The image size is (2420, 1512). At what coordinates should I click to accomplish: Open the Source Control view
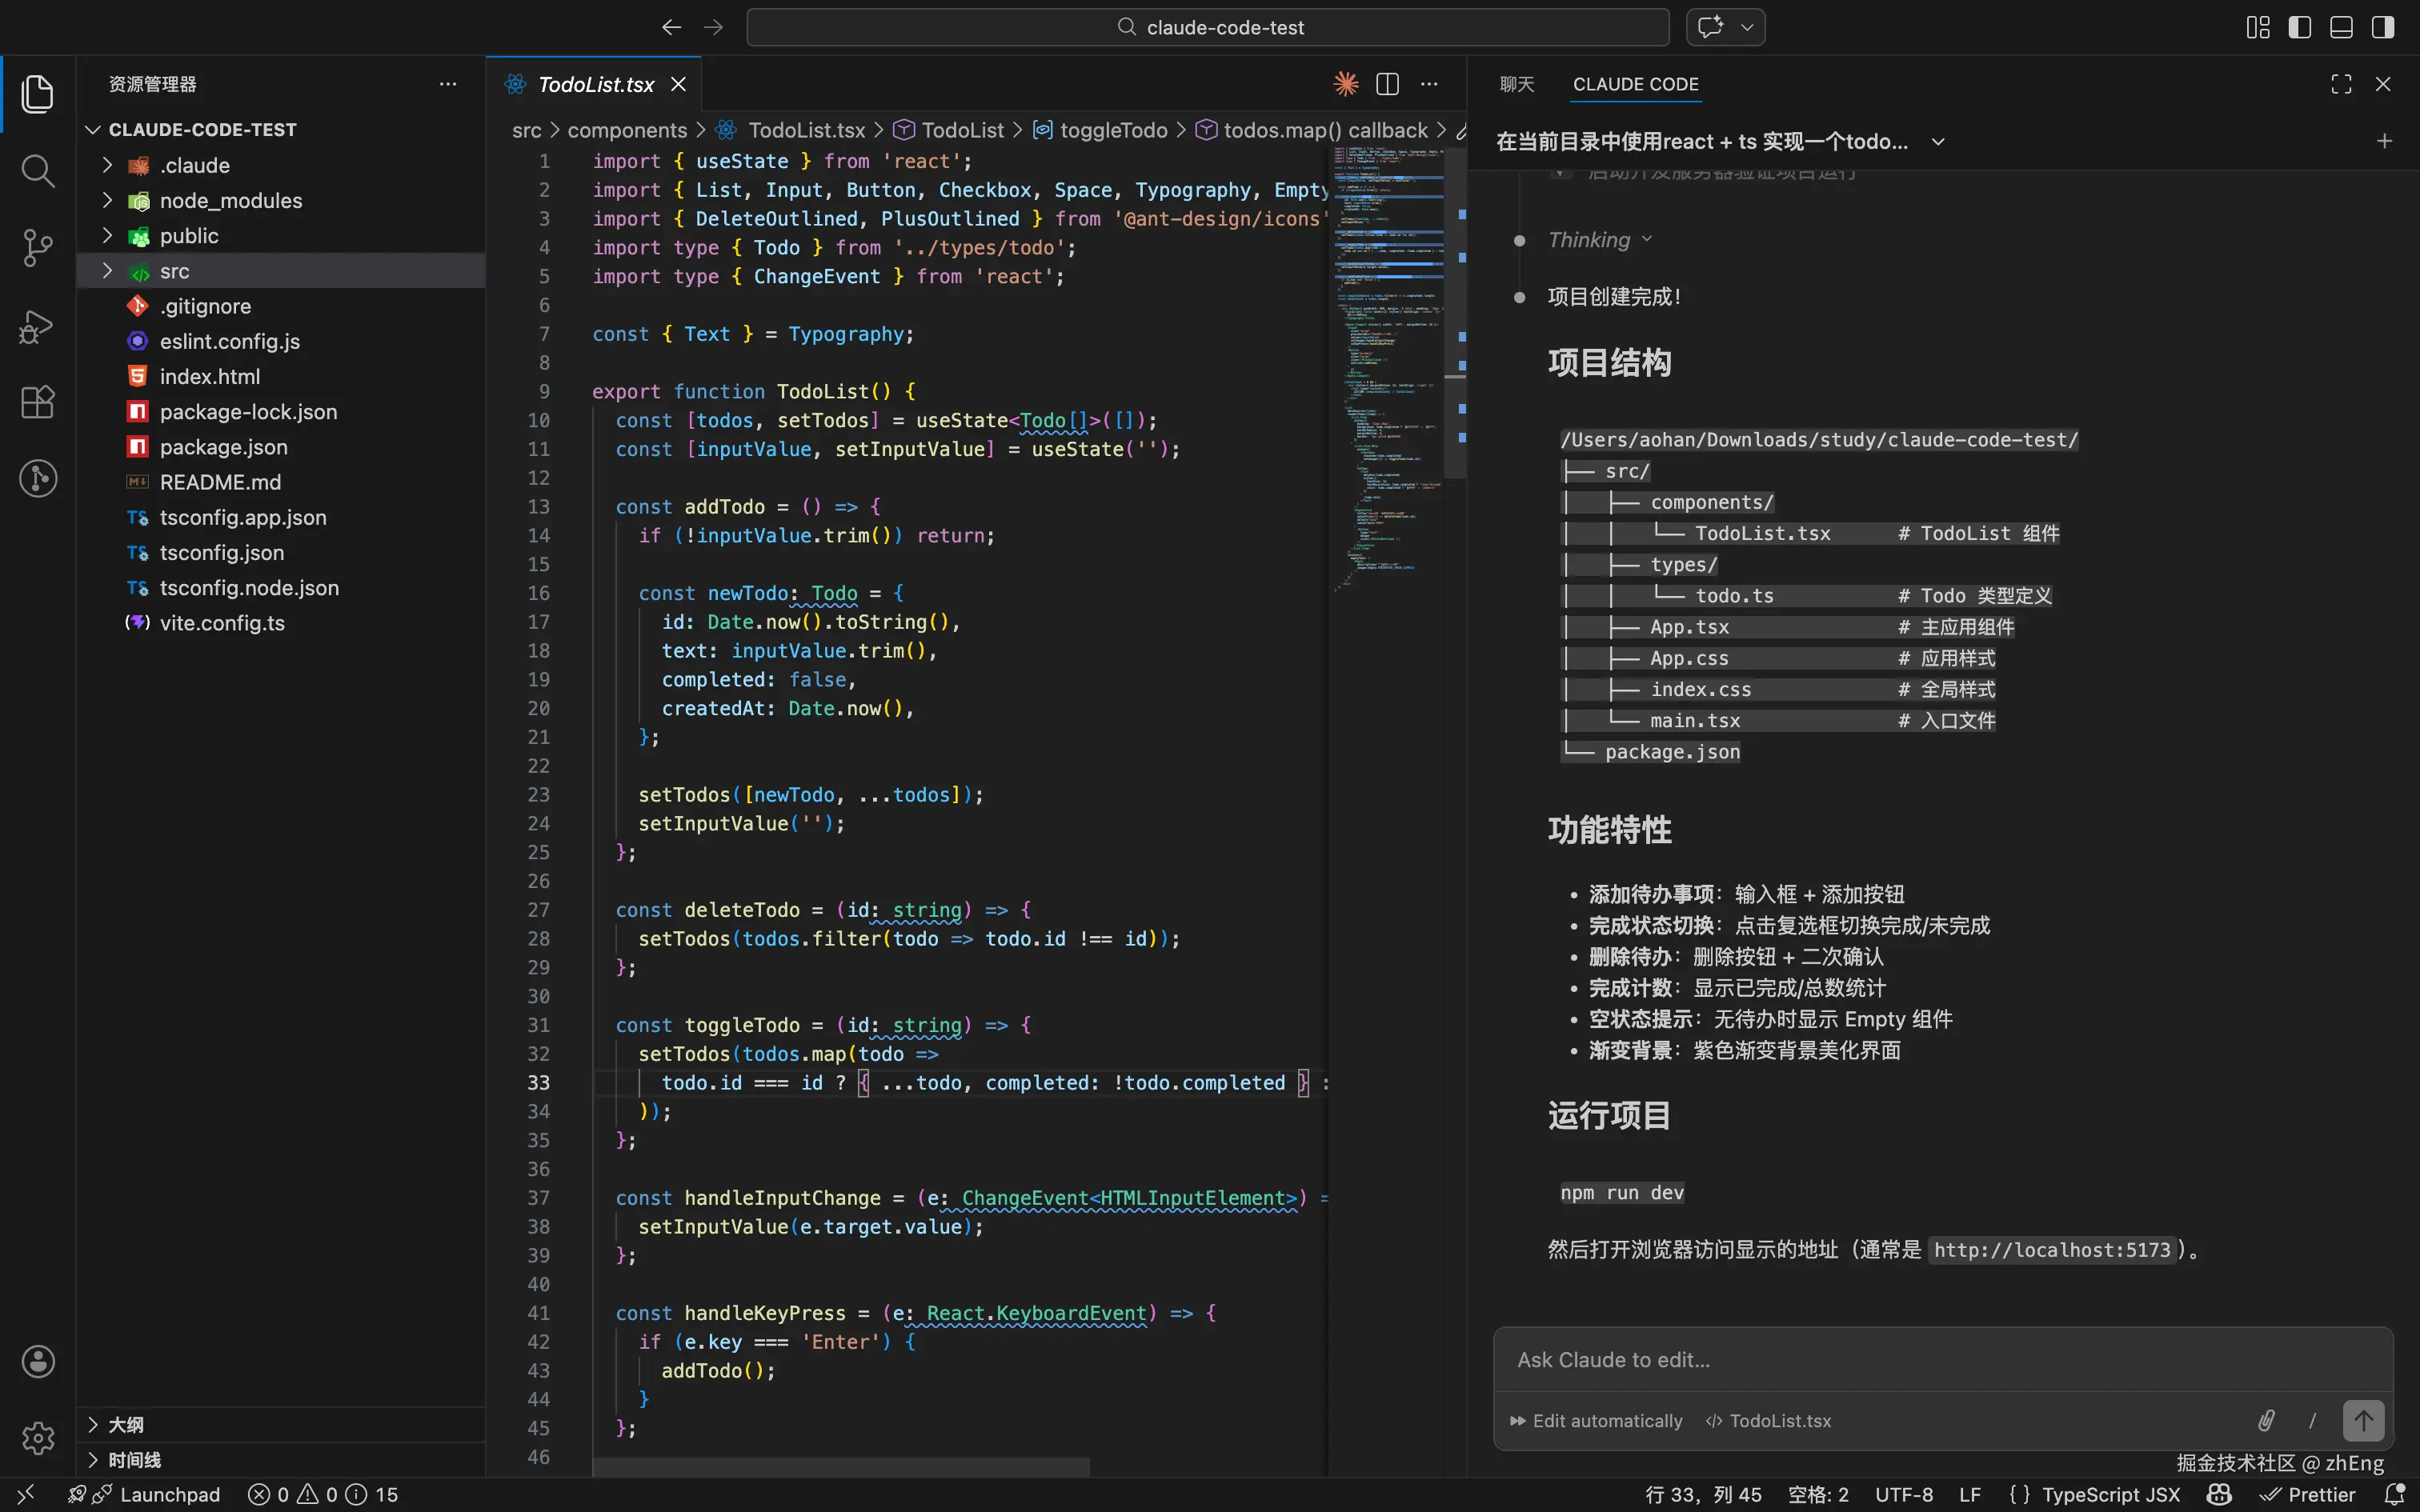[x=37, y=248]
